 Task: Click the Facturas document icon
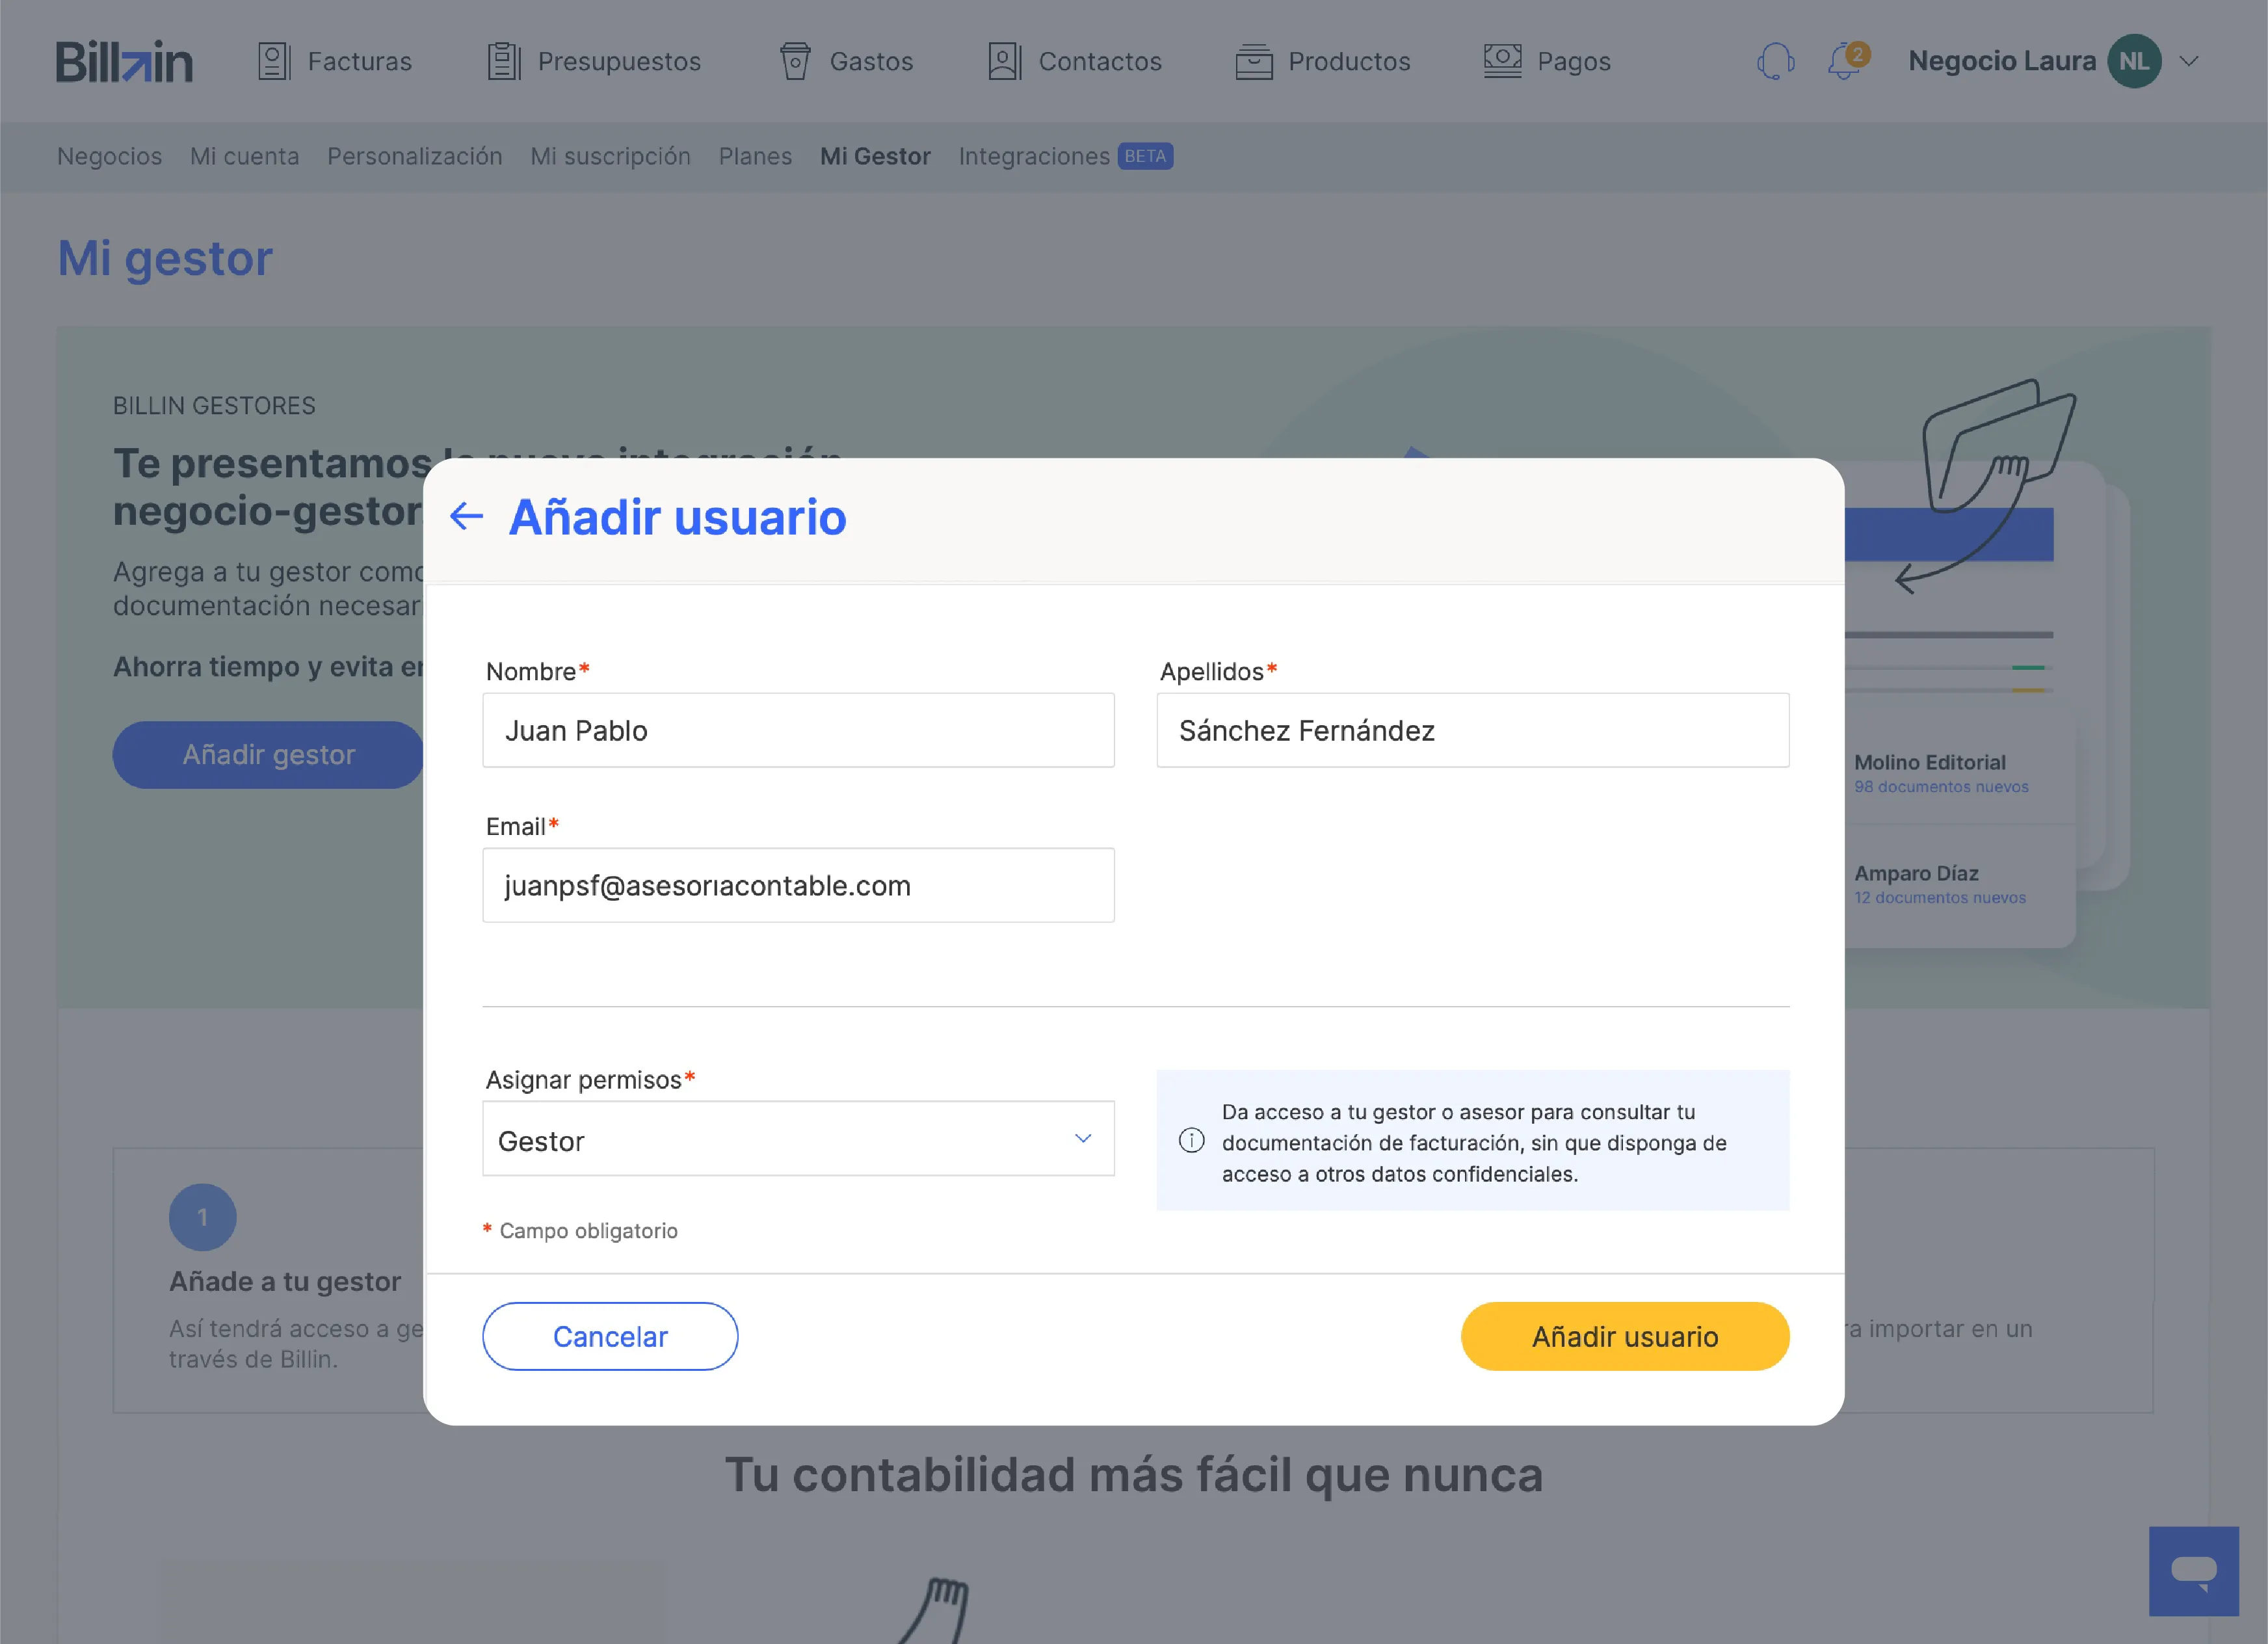coord(274,61)
